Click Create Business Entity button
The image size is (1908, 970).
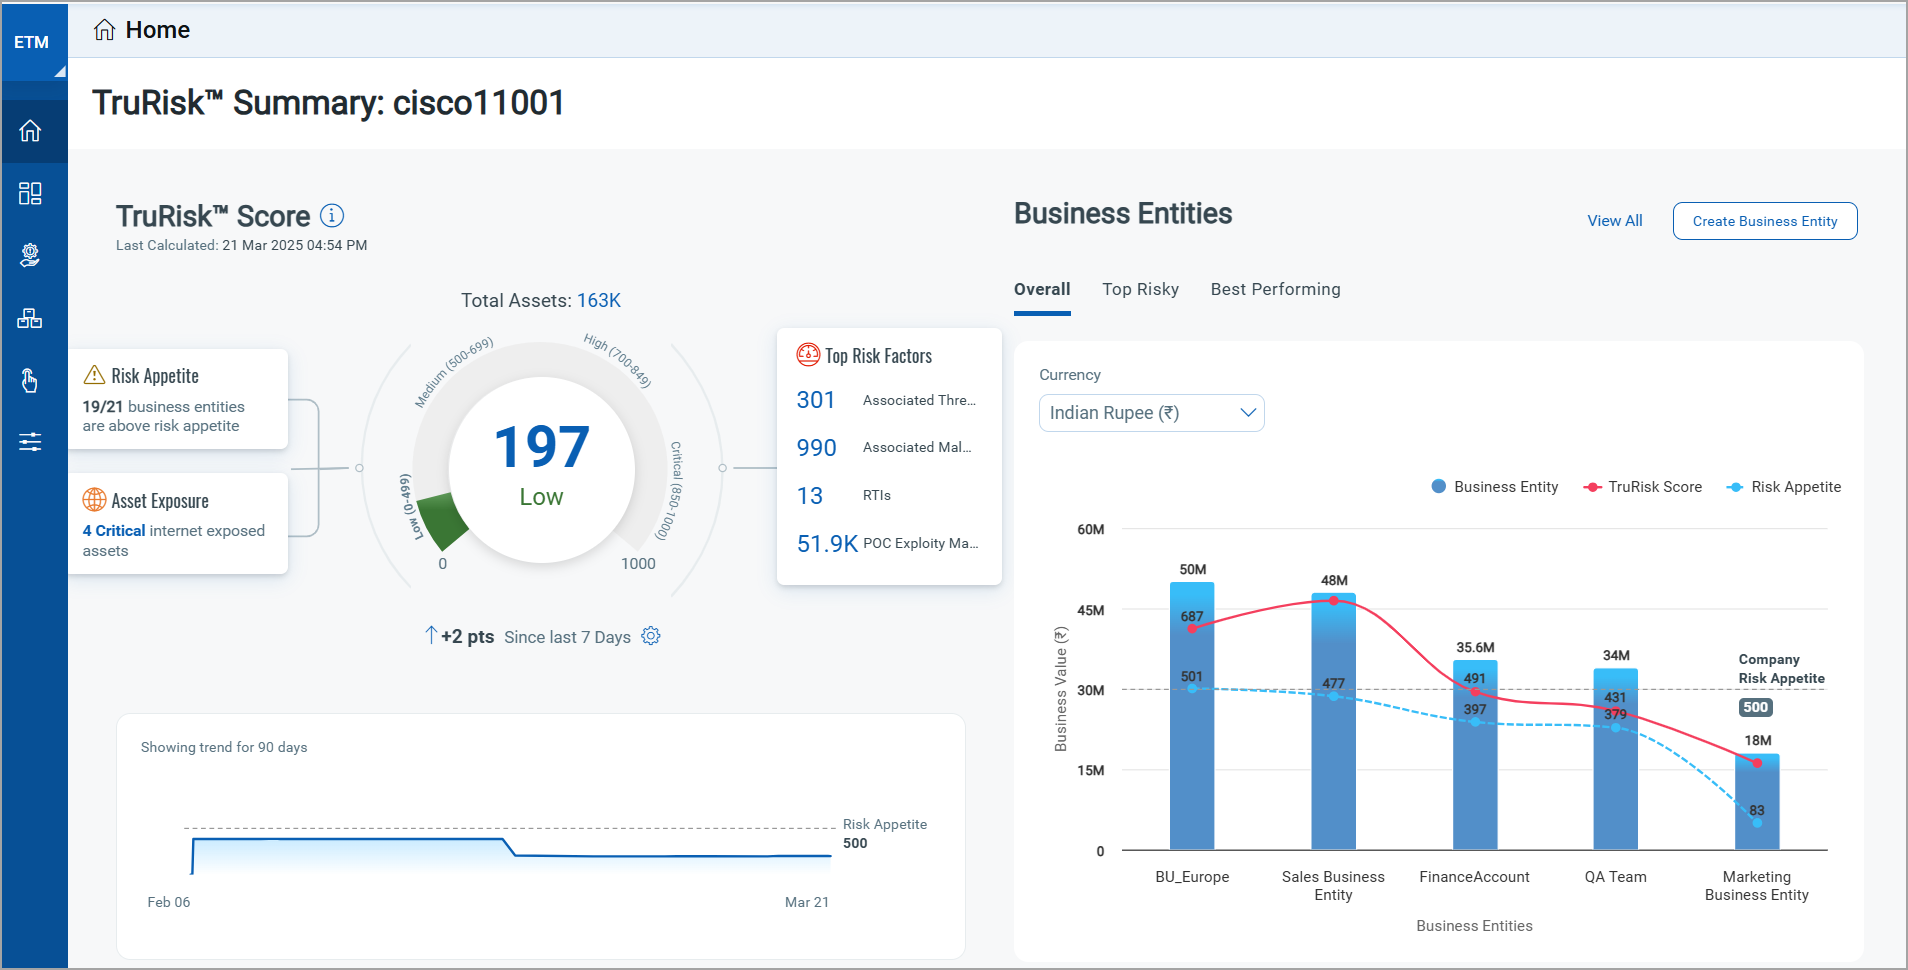1765,221
